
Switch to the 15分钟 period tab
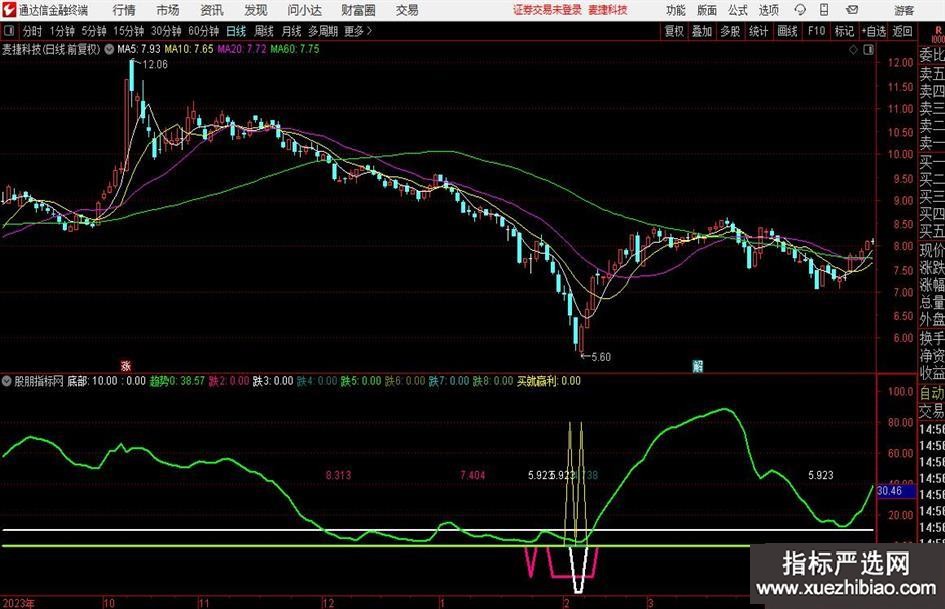[128, 31]
